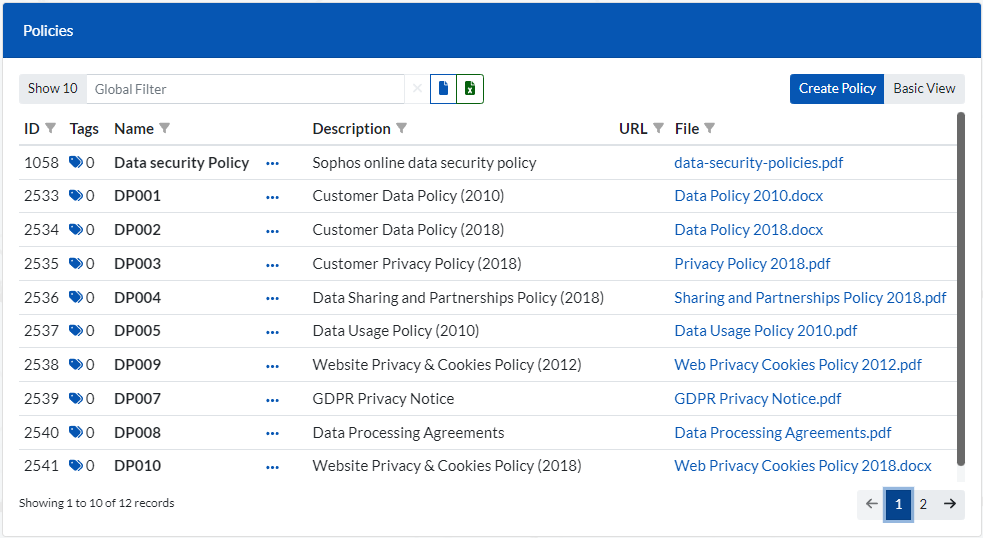Click the vertical scrollbar of the table

coord(961,290)
